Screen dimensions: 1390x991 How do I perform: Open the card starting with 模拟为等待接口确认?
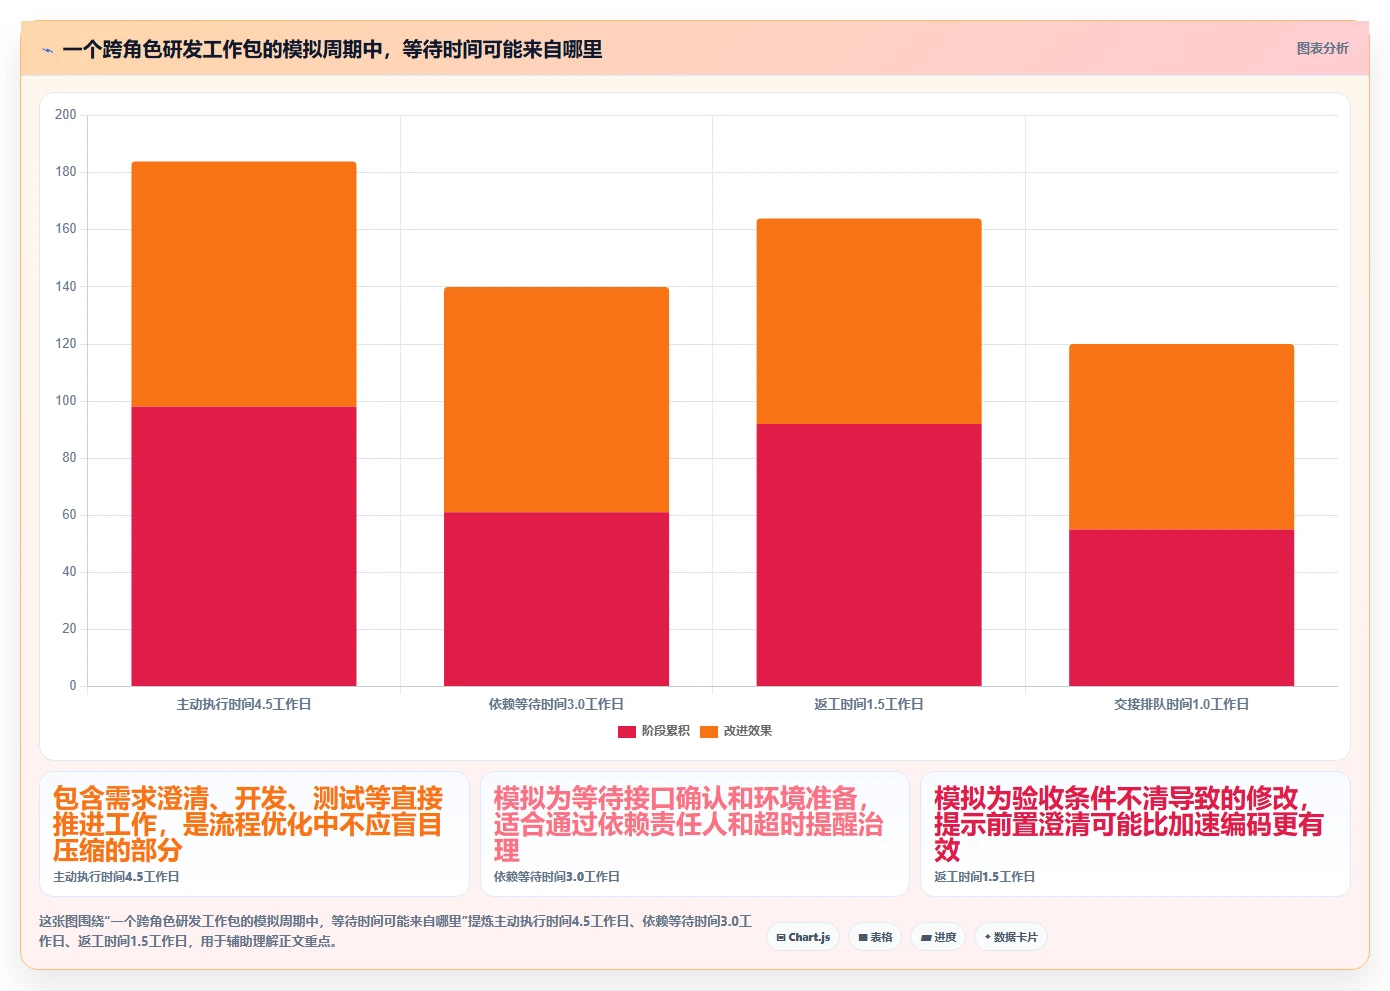point(695,834)
